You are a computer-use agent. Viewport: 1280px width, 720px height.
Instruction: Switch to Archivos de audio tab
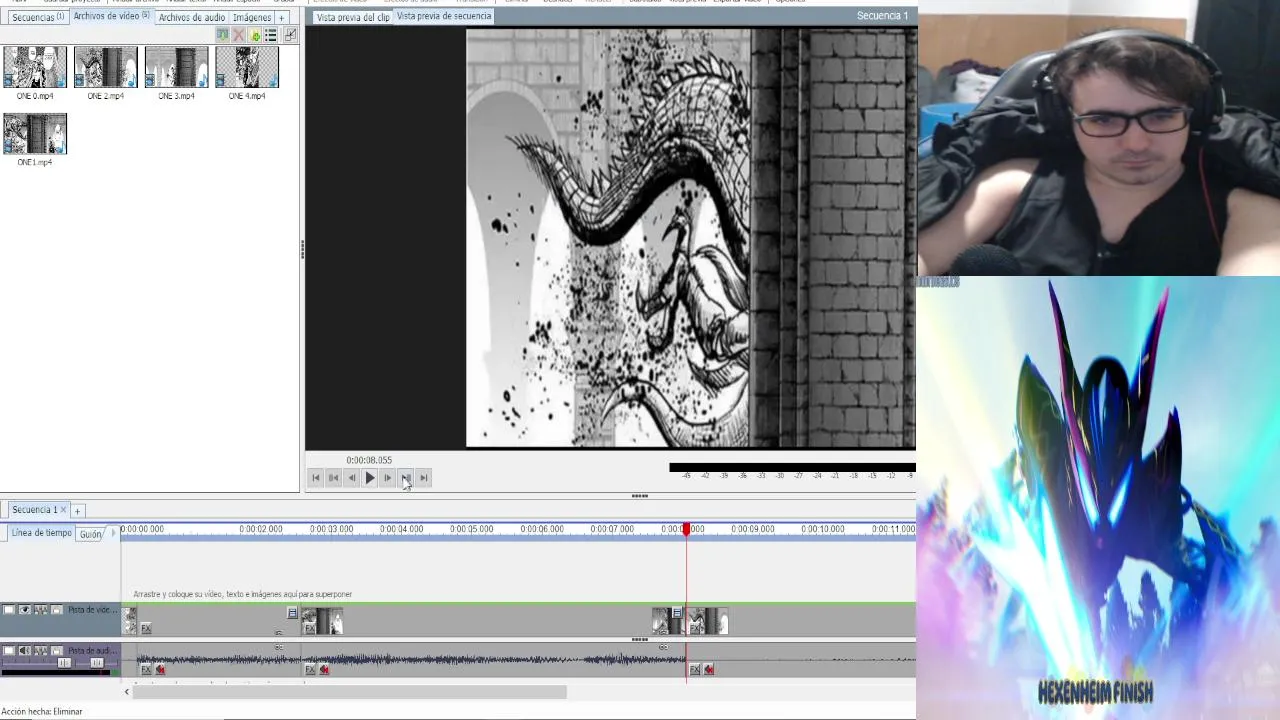[x=191, y=18]
